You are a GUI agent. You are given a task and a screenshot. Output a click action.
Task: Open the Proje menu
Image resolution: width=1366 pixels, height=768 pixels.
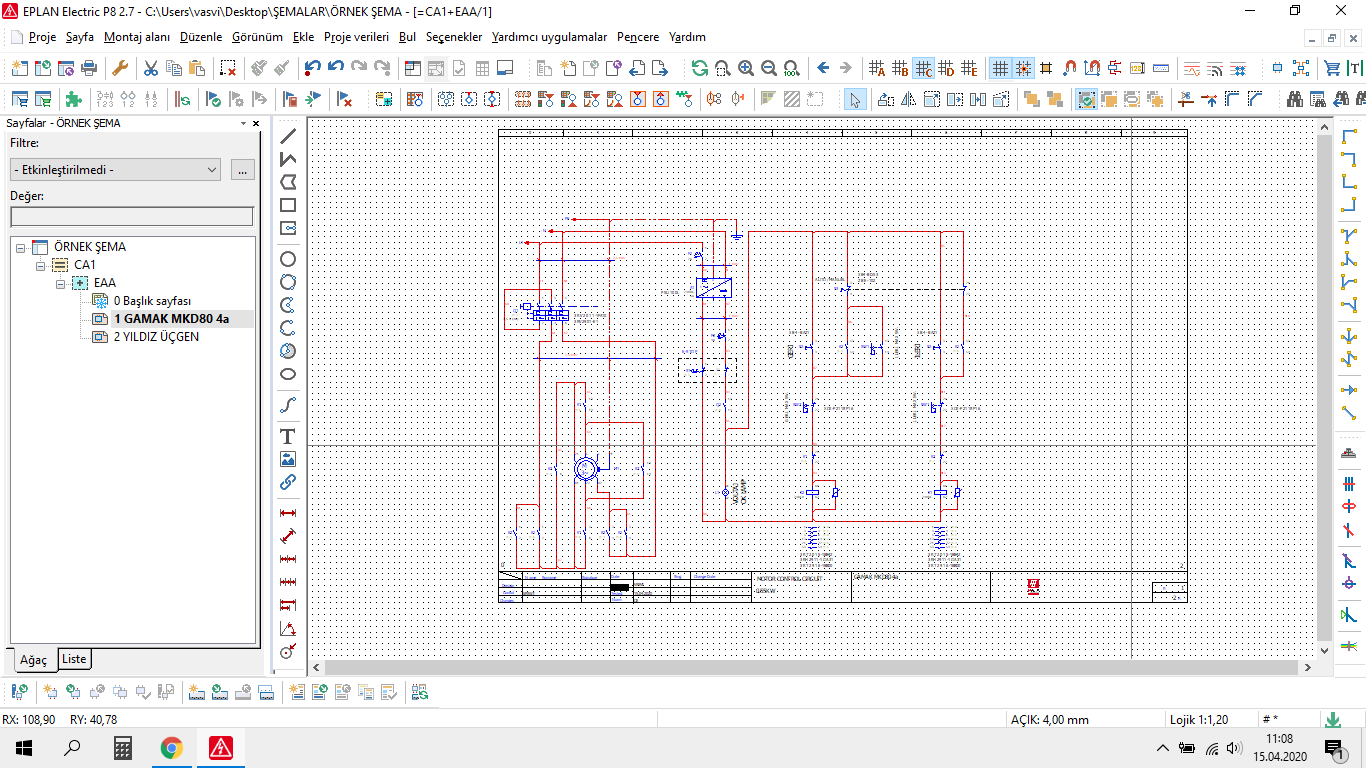[42, 37]
